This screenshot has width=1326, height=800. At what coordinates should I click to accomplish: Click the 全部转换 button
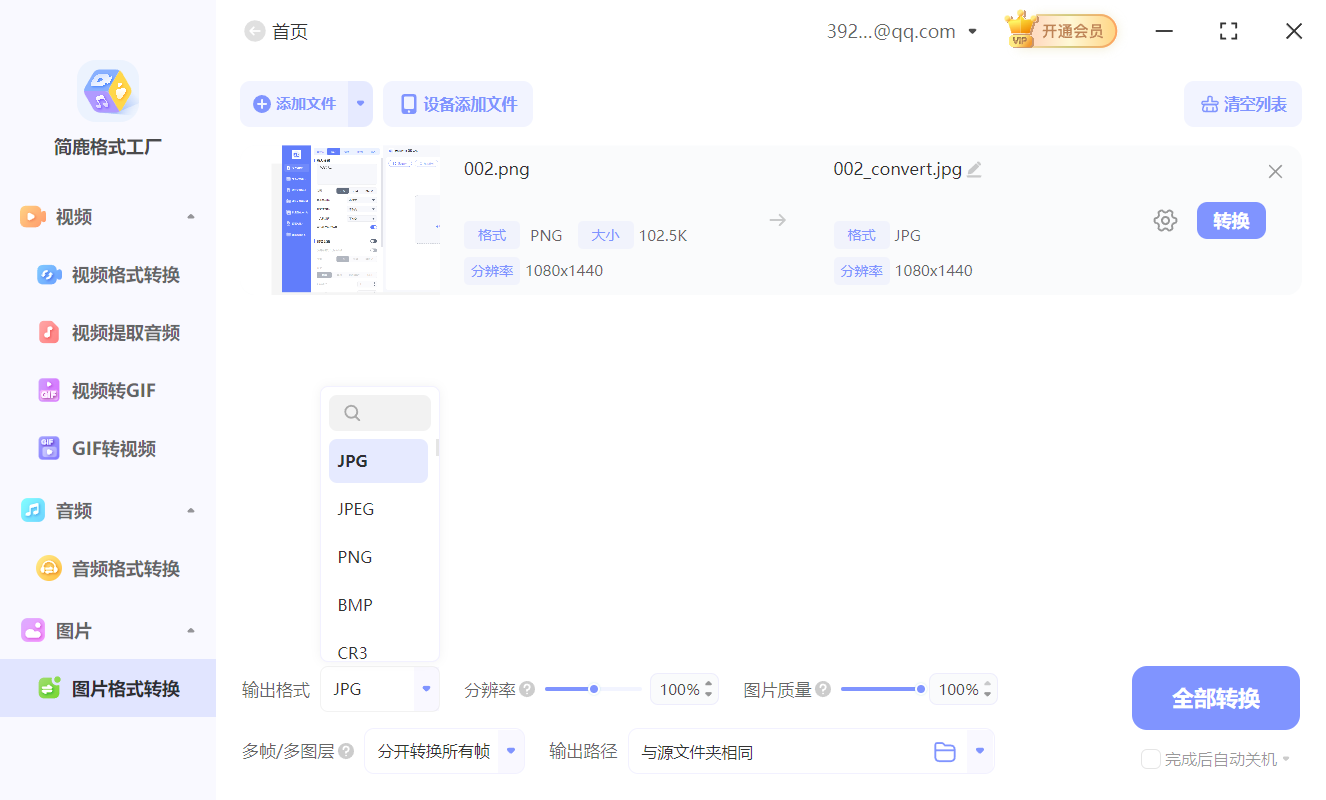pyautogui.click(x=1215, y=697)
